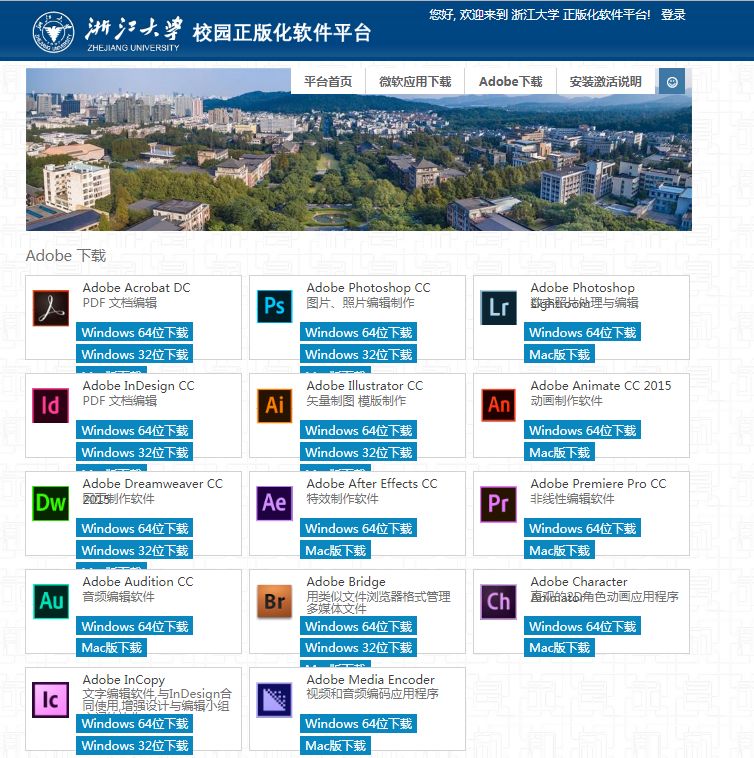Image resolution: width=754 pixels, height=758 pixels.
Task: Click the Dreamweaver Dw icon
Action: tap(51, 503)
